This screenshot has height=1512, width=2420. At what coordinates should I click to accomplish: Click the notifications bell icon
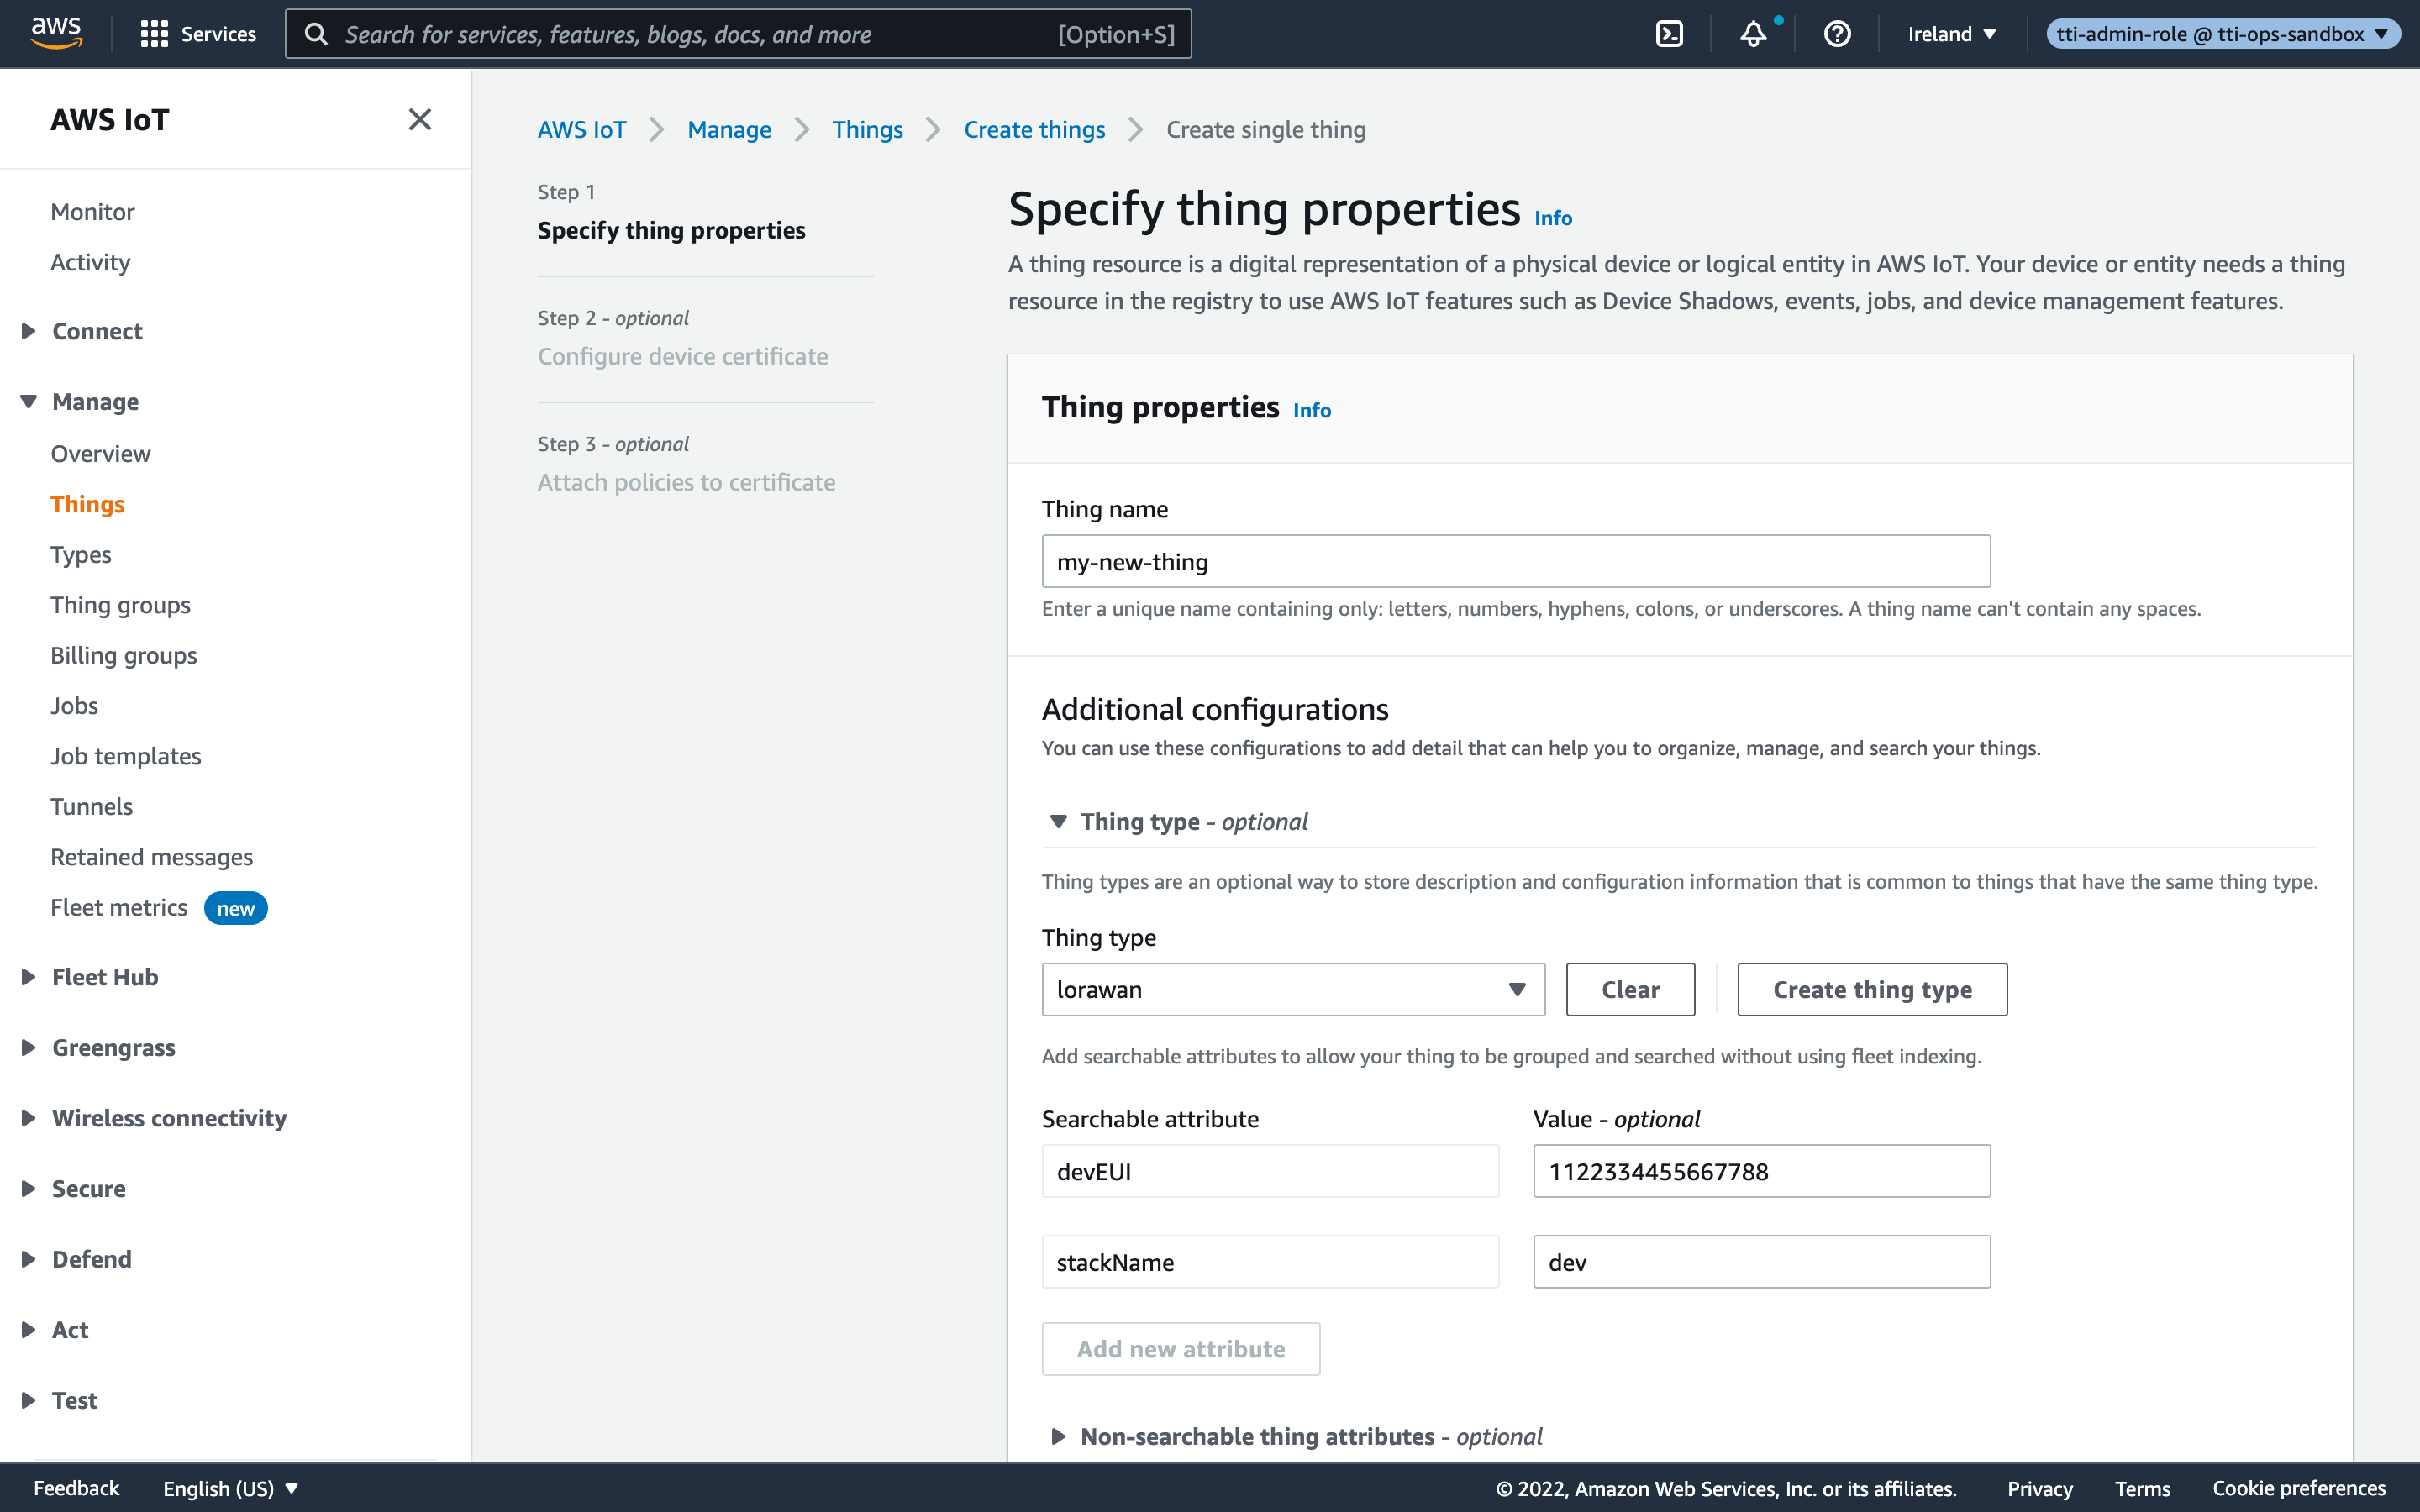pyautogui.click(x=1754, y=33)
